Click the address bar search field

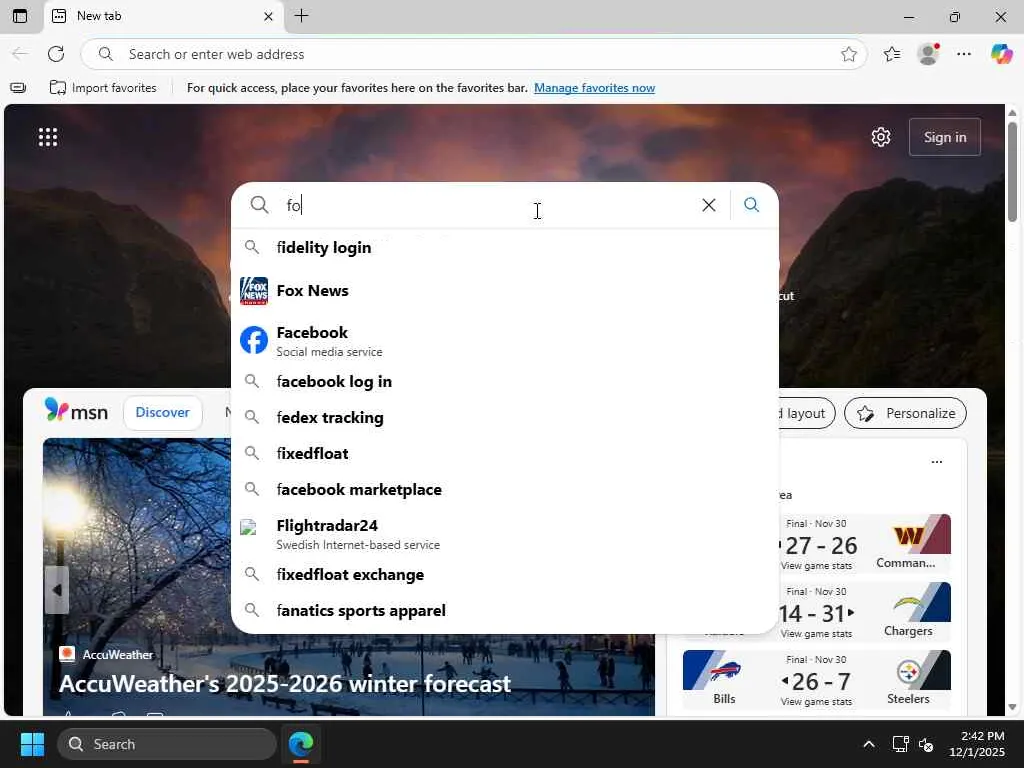(473, 54)
